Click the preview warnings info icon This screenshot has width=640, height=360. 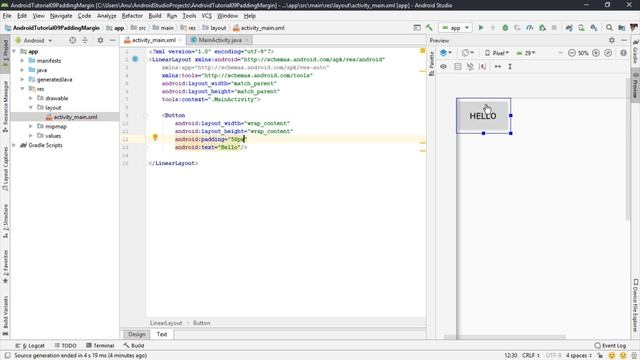(x=623, y=53)
